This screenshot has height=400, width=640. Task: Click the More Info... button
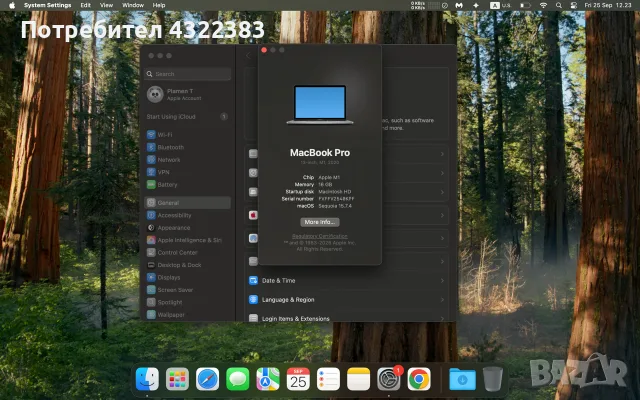pyautogui.click(x=320, y=222)
